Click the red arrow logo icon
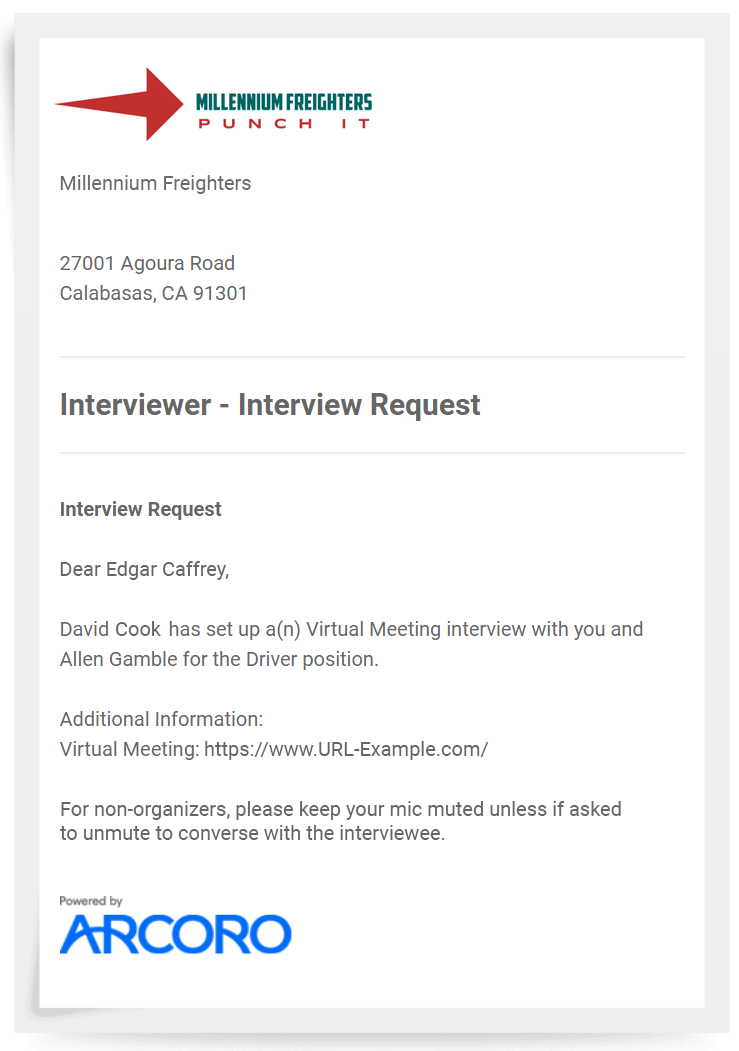739x1051 pixels. pos(118,104)
